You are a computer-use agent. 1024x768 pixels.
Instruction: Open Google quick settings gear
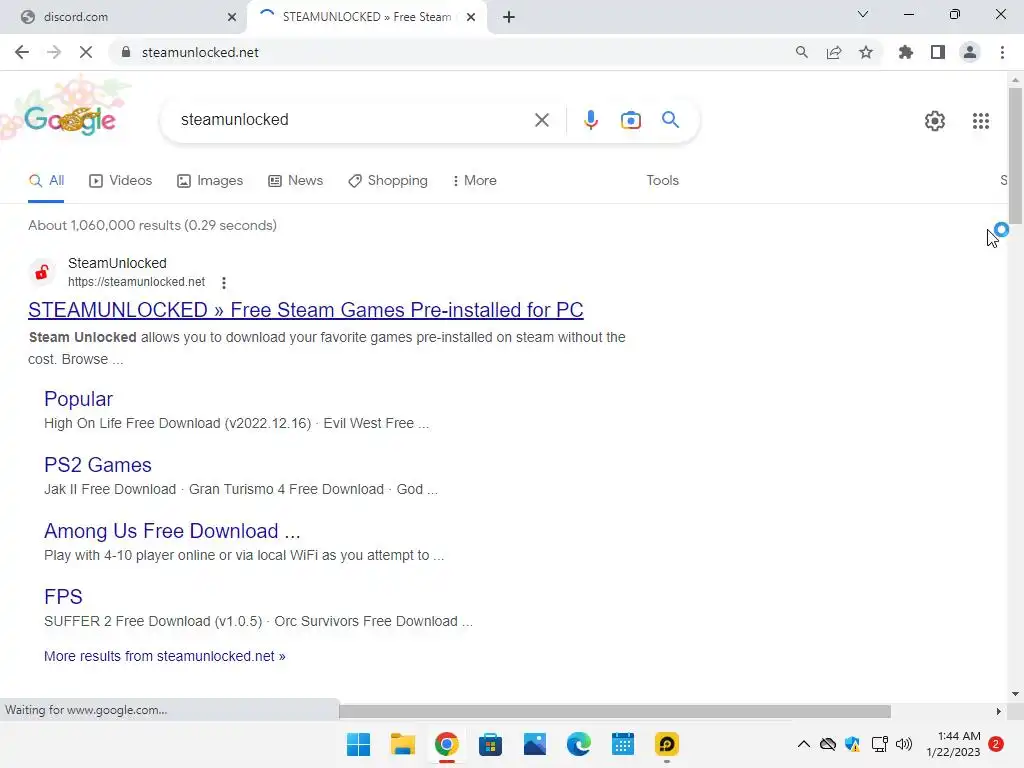pos(935,121)
